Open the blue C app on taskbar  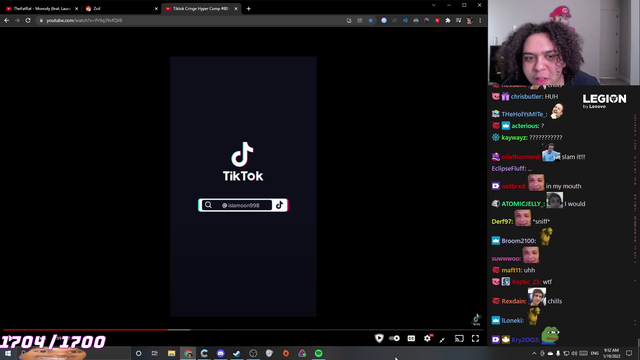click(204, 353)
